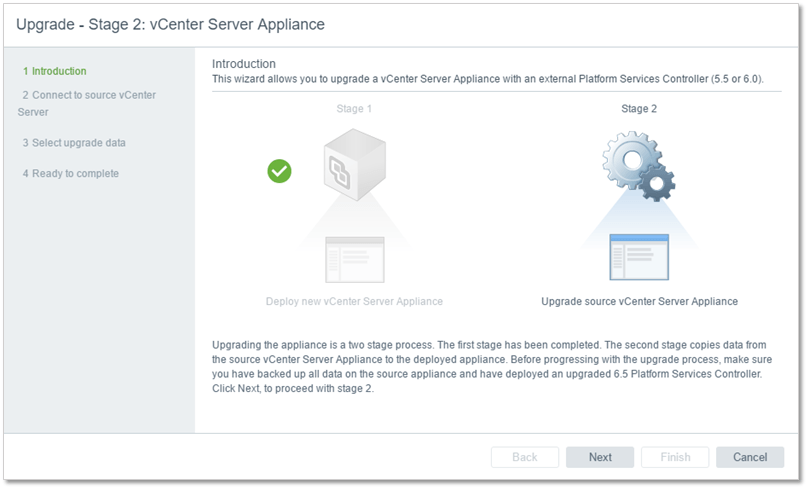Click the disabled Finish button
Viewport: 808px width, 489px height.
[x=675, y=457]
